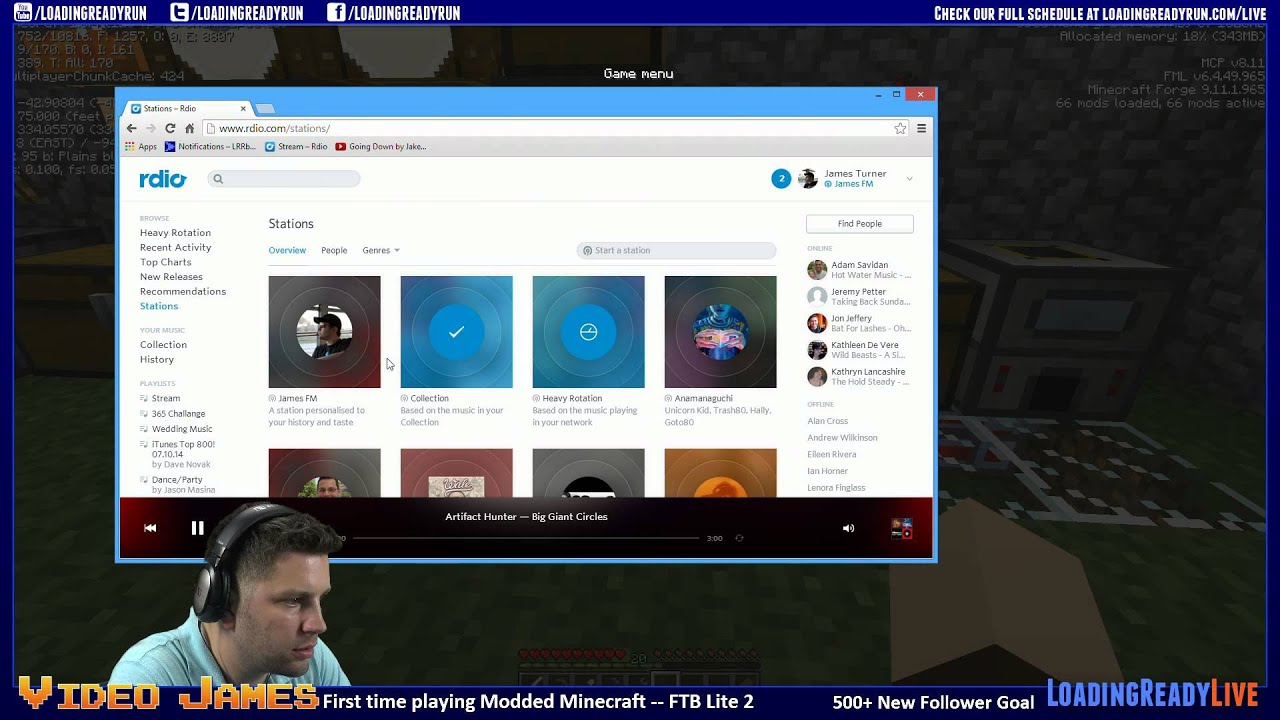
Task: Click the Rdio search box
Action: (284, 179)
